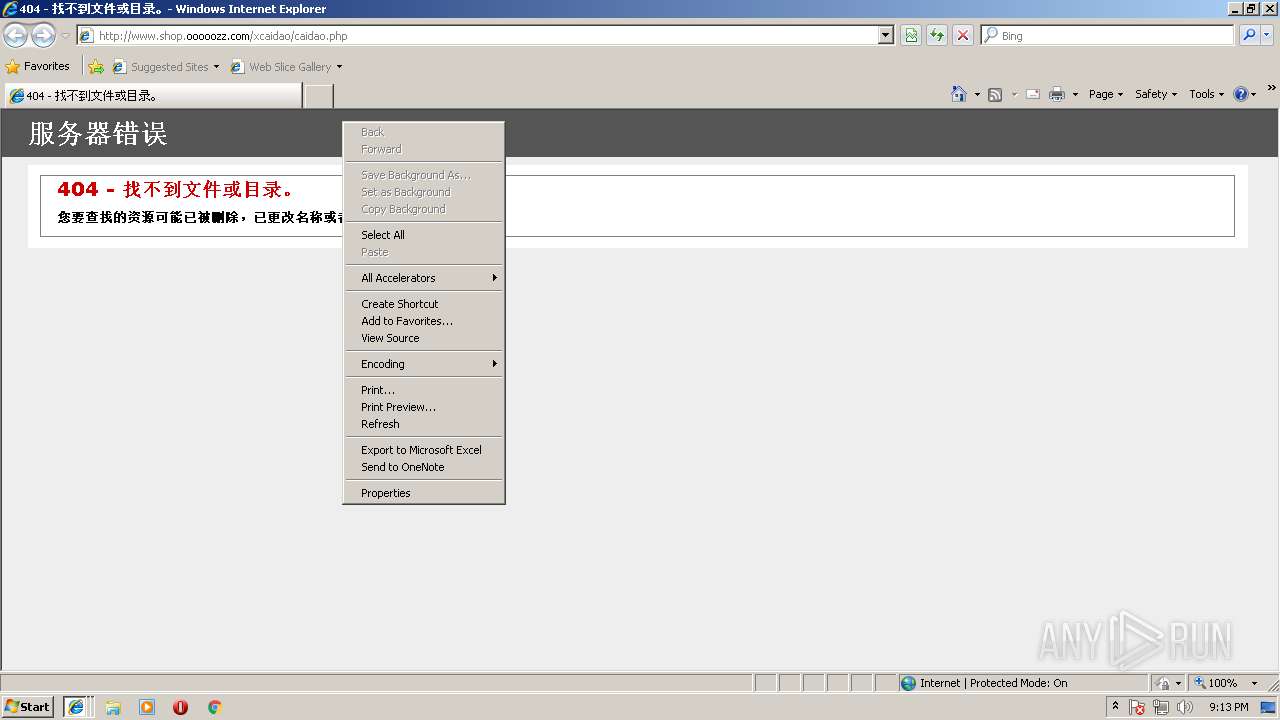Open the recent pages dropdown arrow
Screen dimensions: 1280x720
click(x=65, y=36)
